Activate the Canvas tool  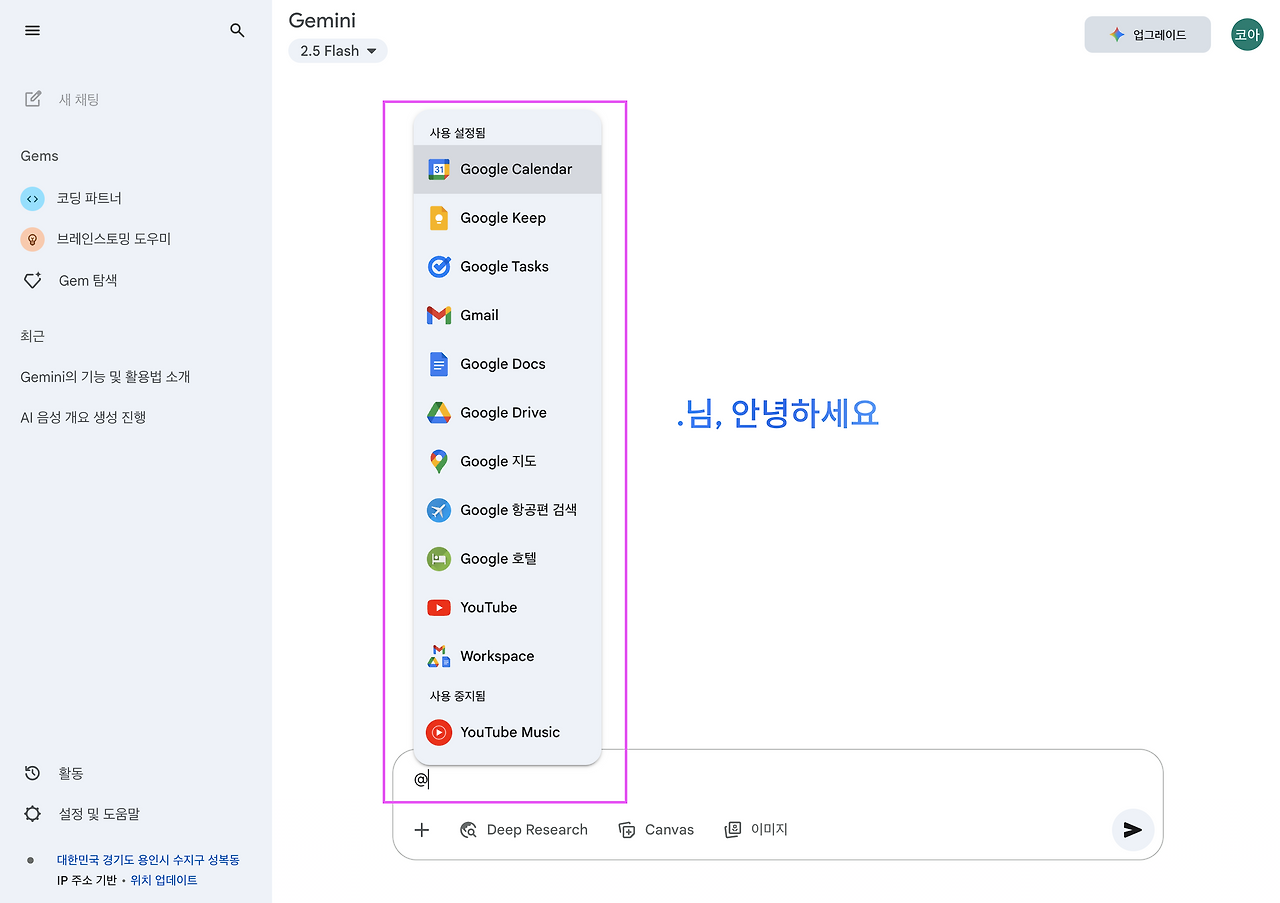[656, 829]
